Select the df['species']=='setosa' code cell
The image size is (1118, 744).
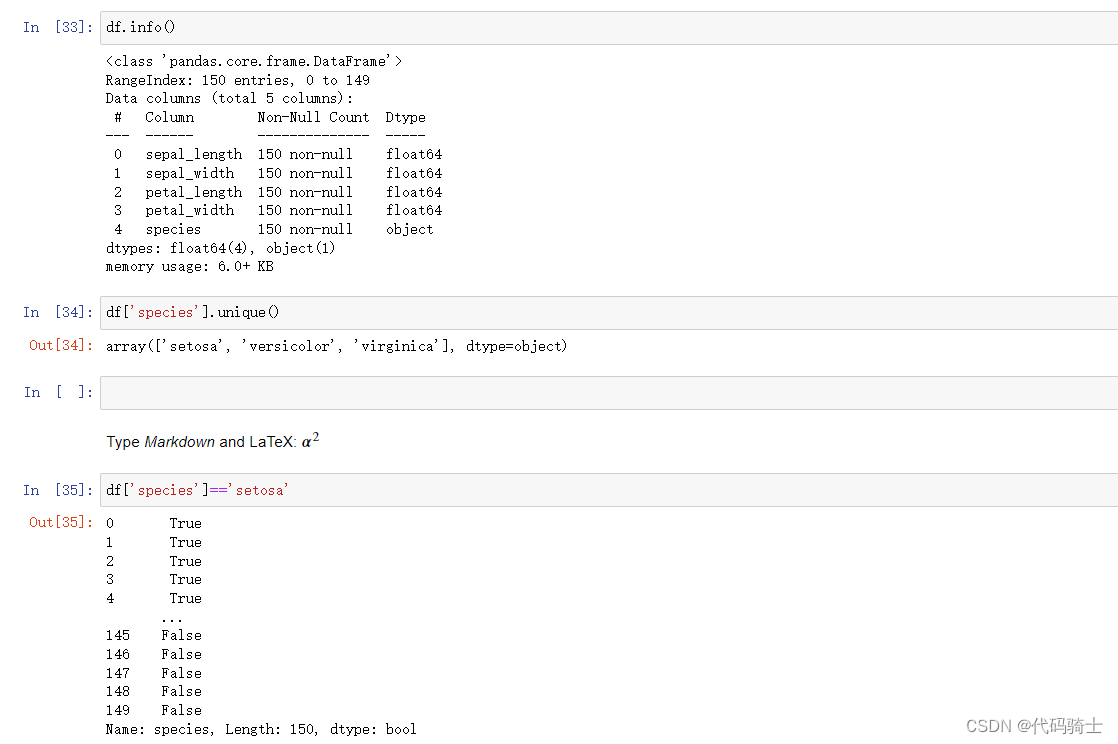click(609, 490)
